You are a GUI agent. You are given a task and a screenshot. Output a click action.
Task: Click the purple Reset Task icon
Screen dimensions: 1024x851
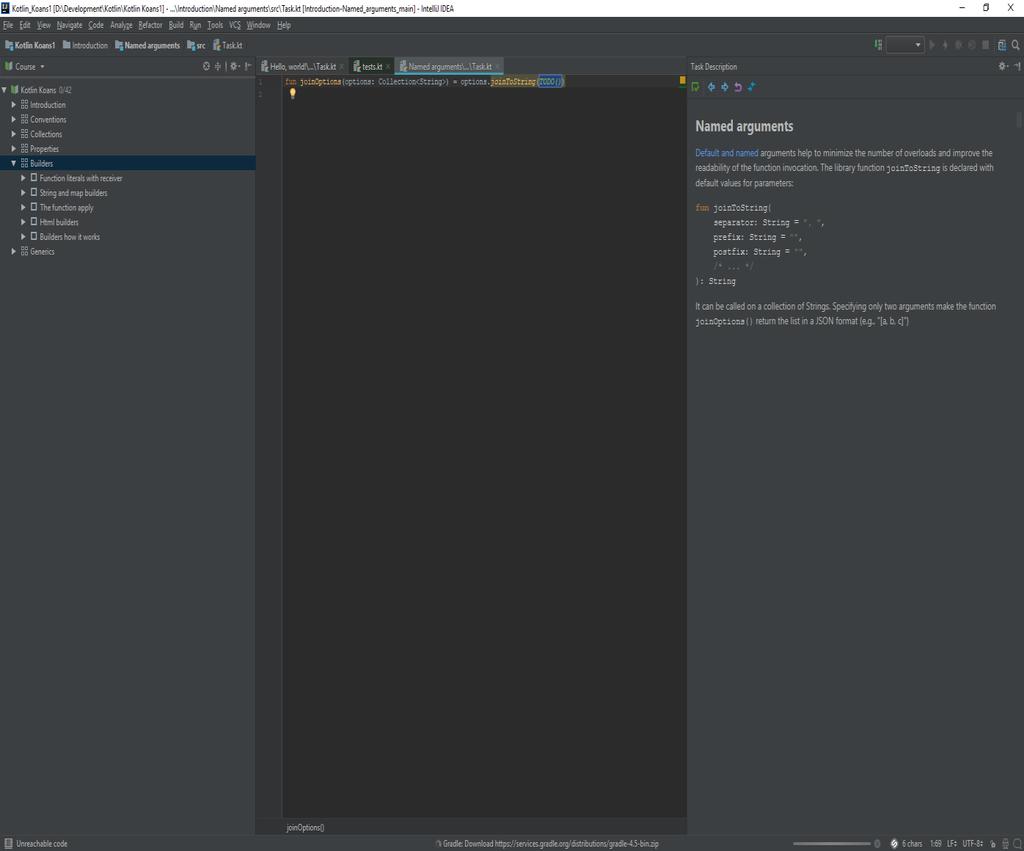(x=738, y=87)
